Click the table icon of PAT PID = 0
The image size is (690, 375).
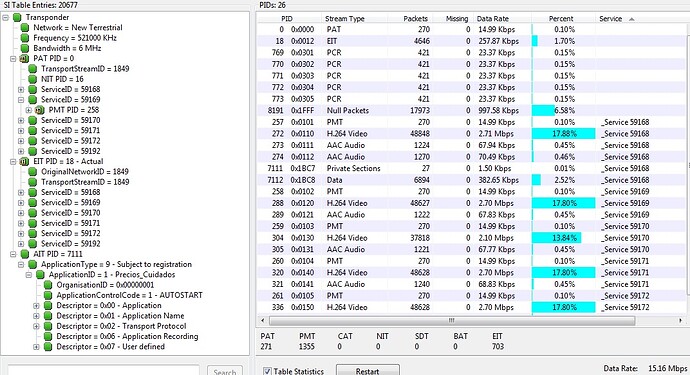25,59
